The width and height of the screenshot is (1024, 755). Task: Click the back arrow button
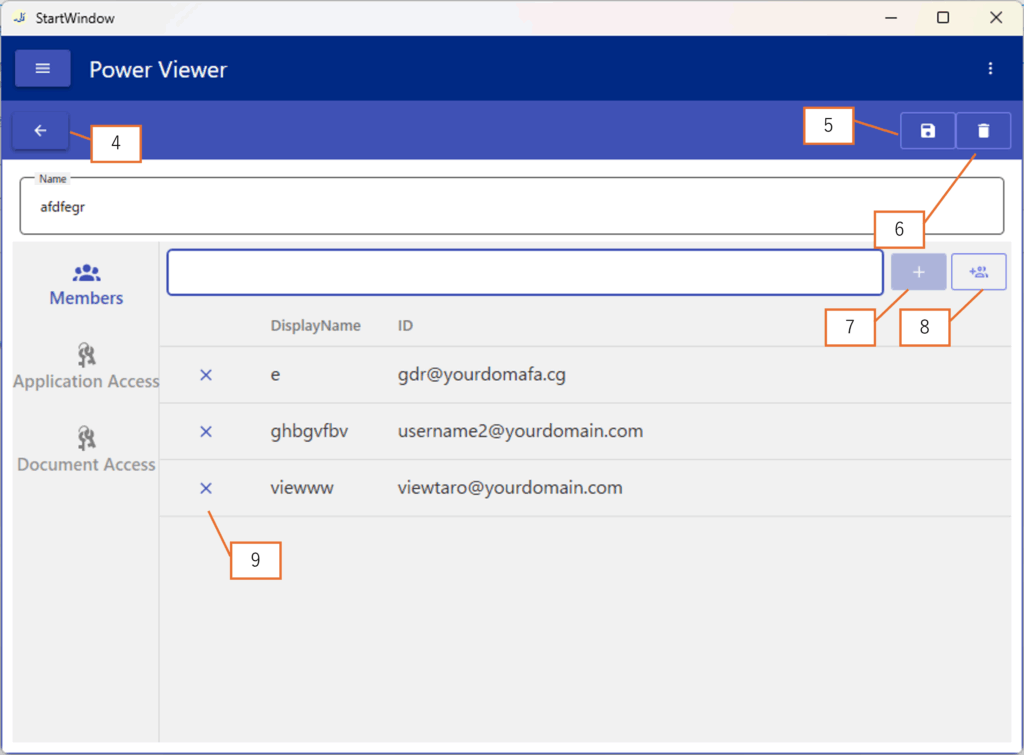click(x=41, y=131)
